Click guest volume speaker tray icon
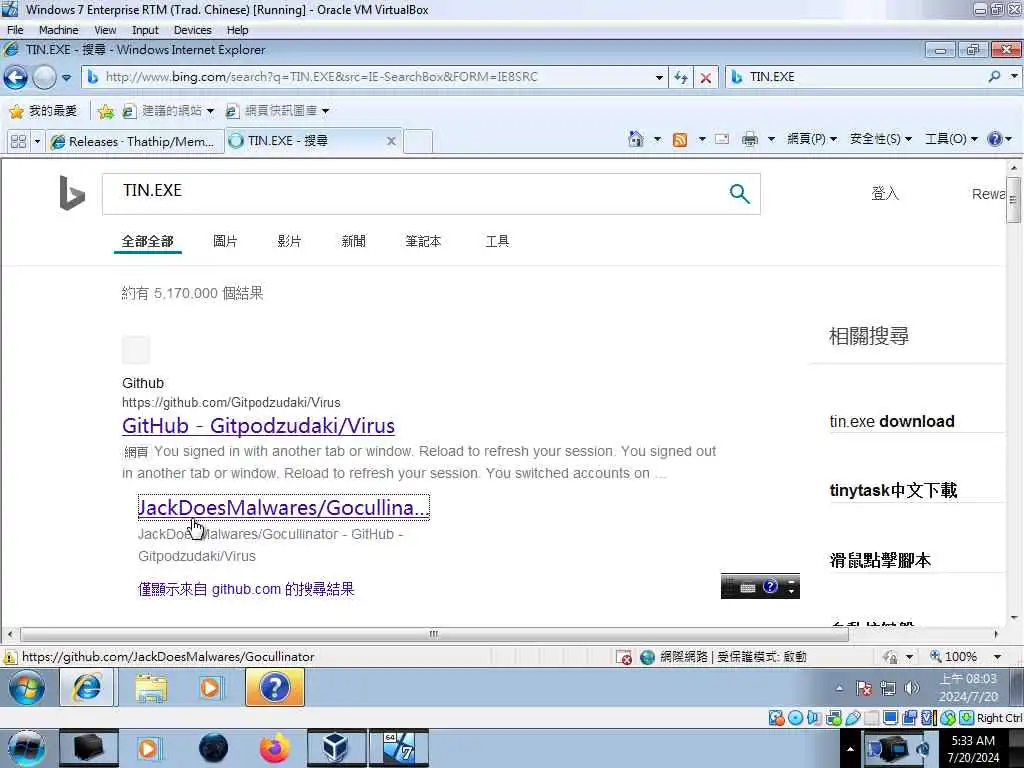Image resolution: width=1024 pixels, height=768 pixels. coord(912,688)
